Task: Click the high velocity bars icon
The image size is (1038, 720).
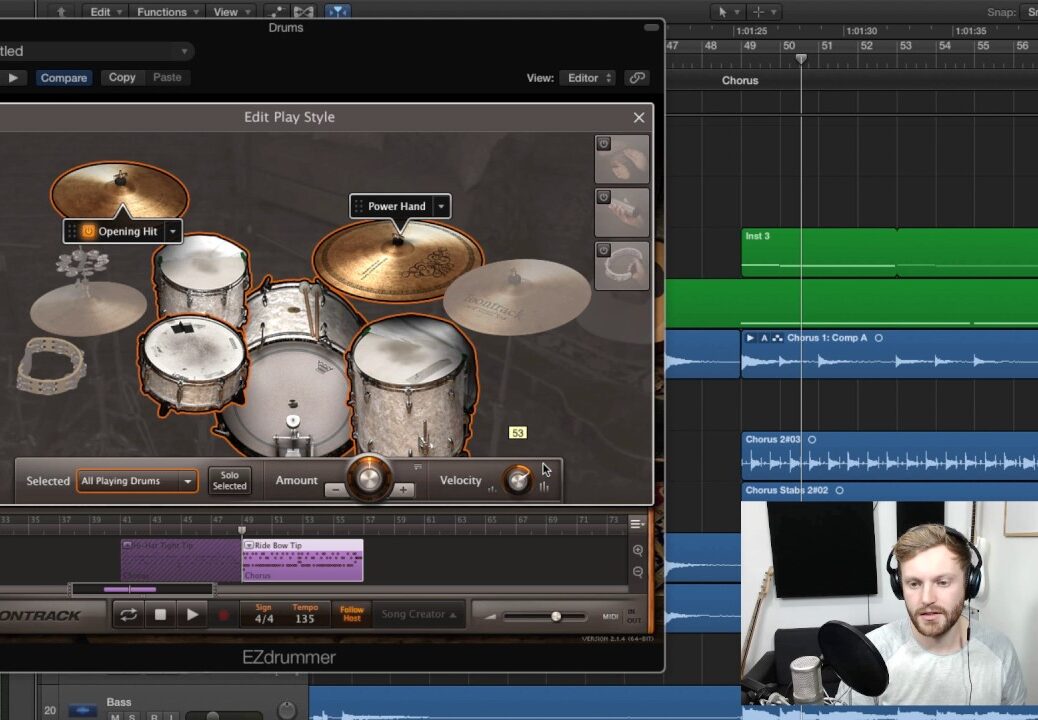Action: (x=544, y=487)
